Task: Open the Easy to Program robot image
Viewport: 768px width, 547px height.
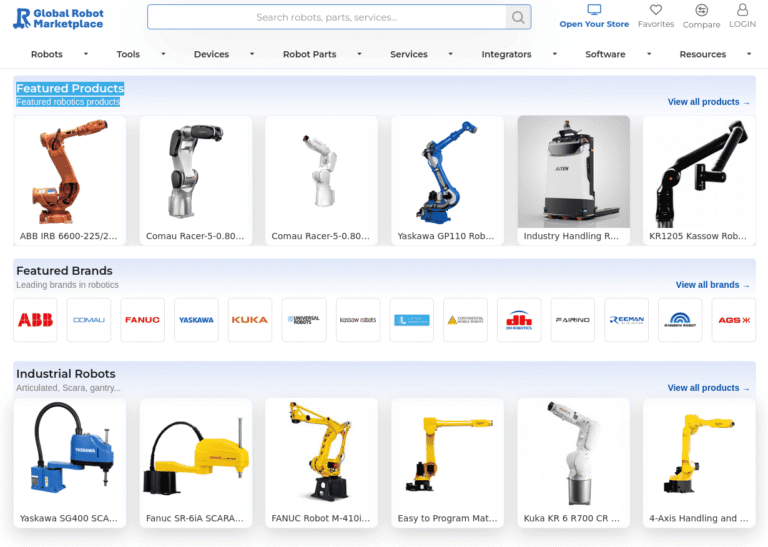Action: [447, 454]
